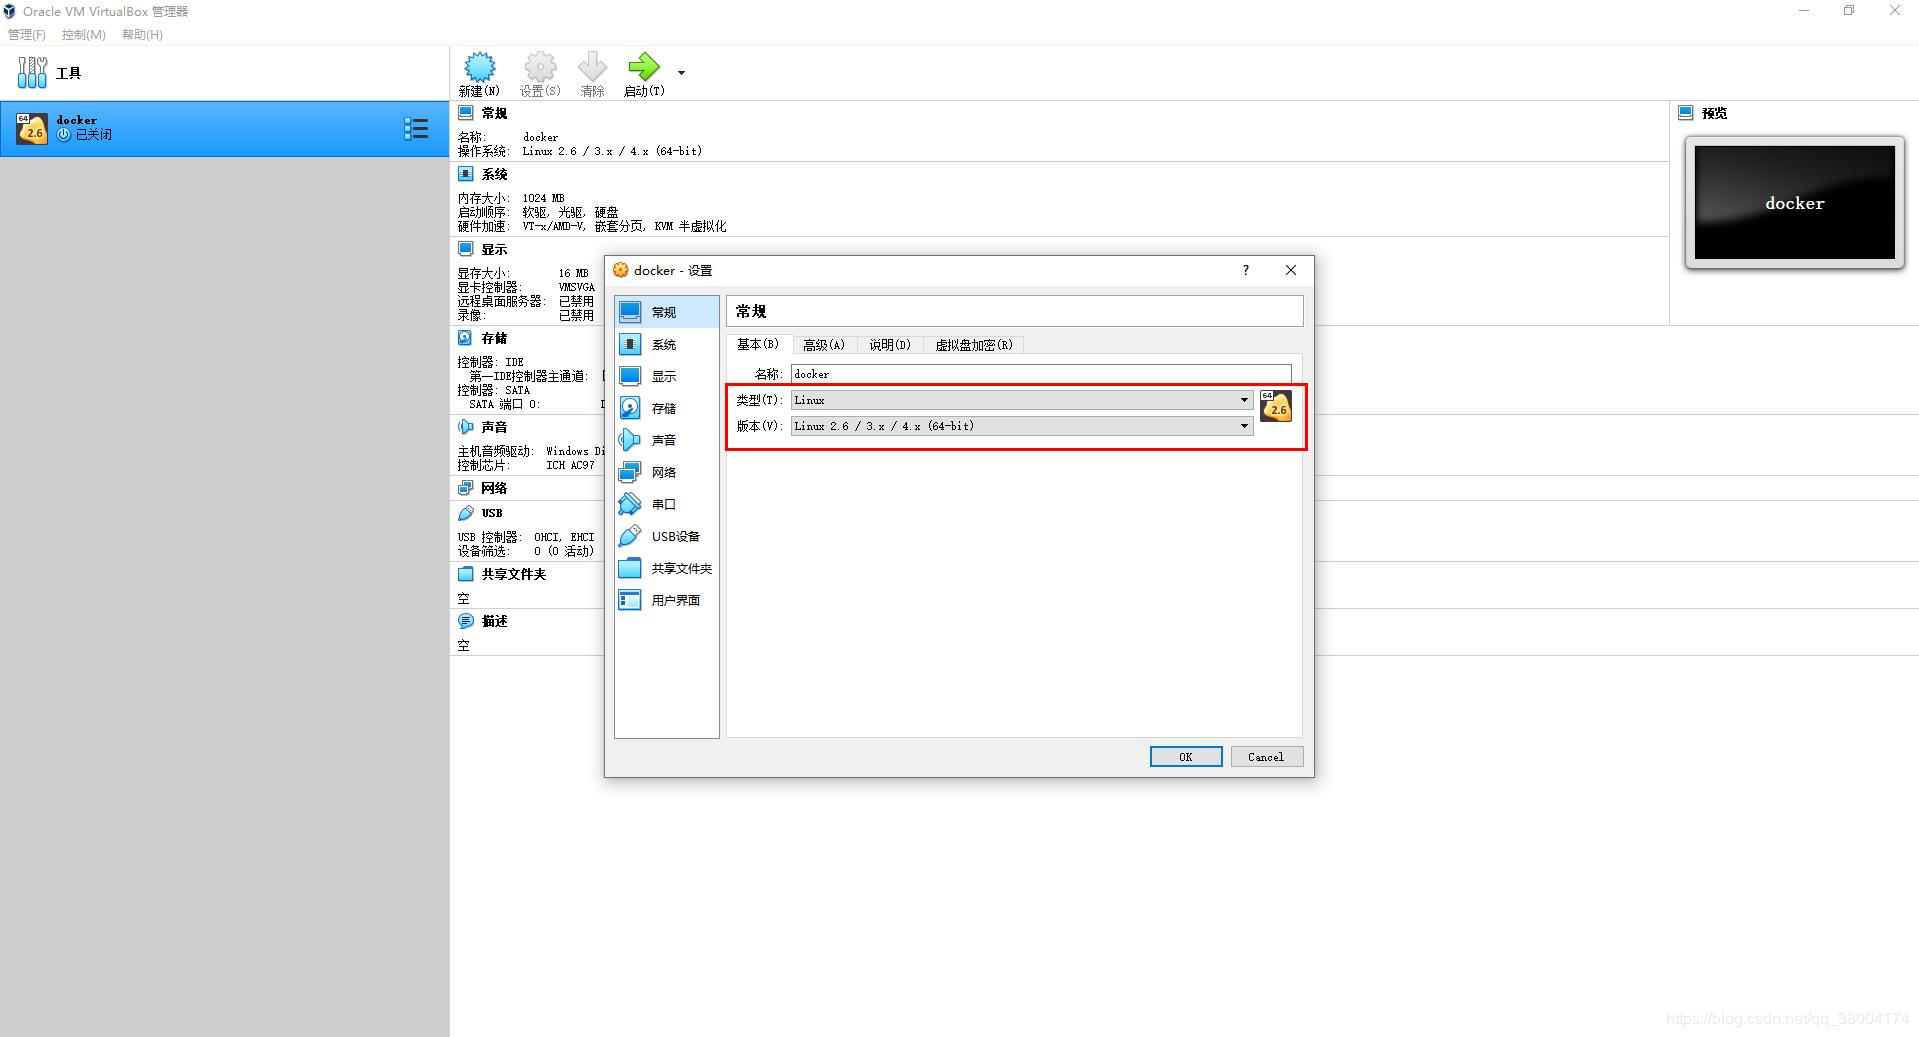
Task: Select USB设备 category in settings dialog
Action: pos(666,536)
